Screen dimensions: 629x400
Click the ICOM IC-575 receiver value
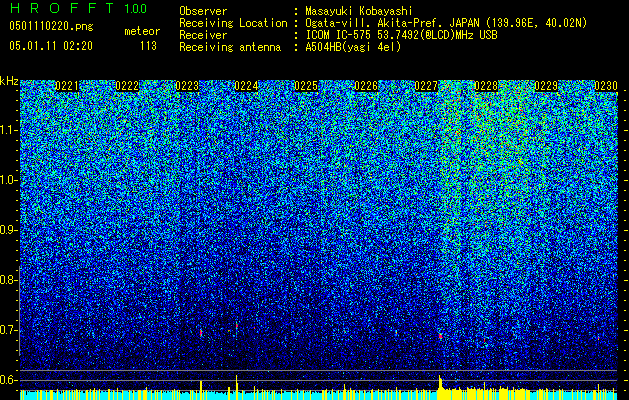(x=401, y=35)
